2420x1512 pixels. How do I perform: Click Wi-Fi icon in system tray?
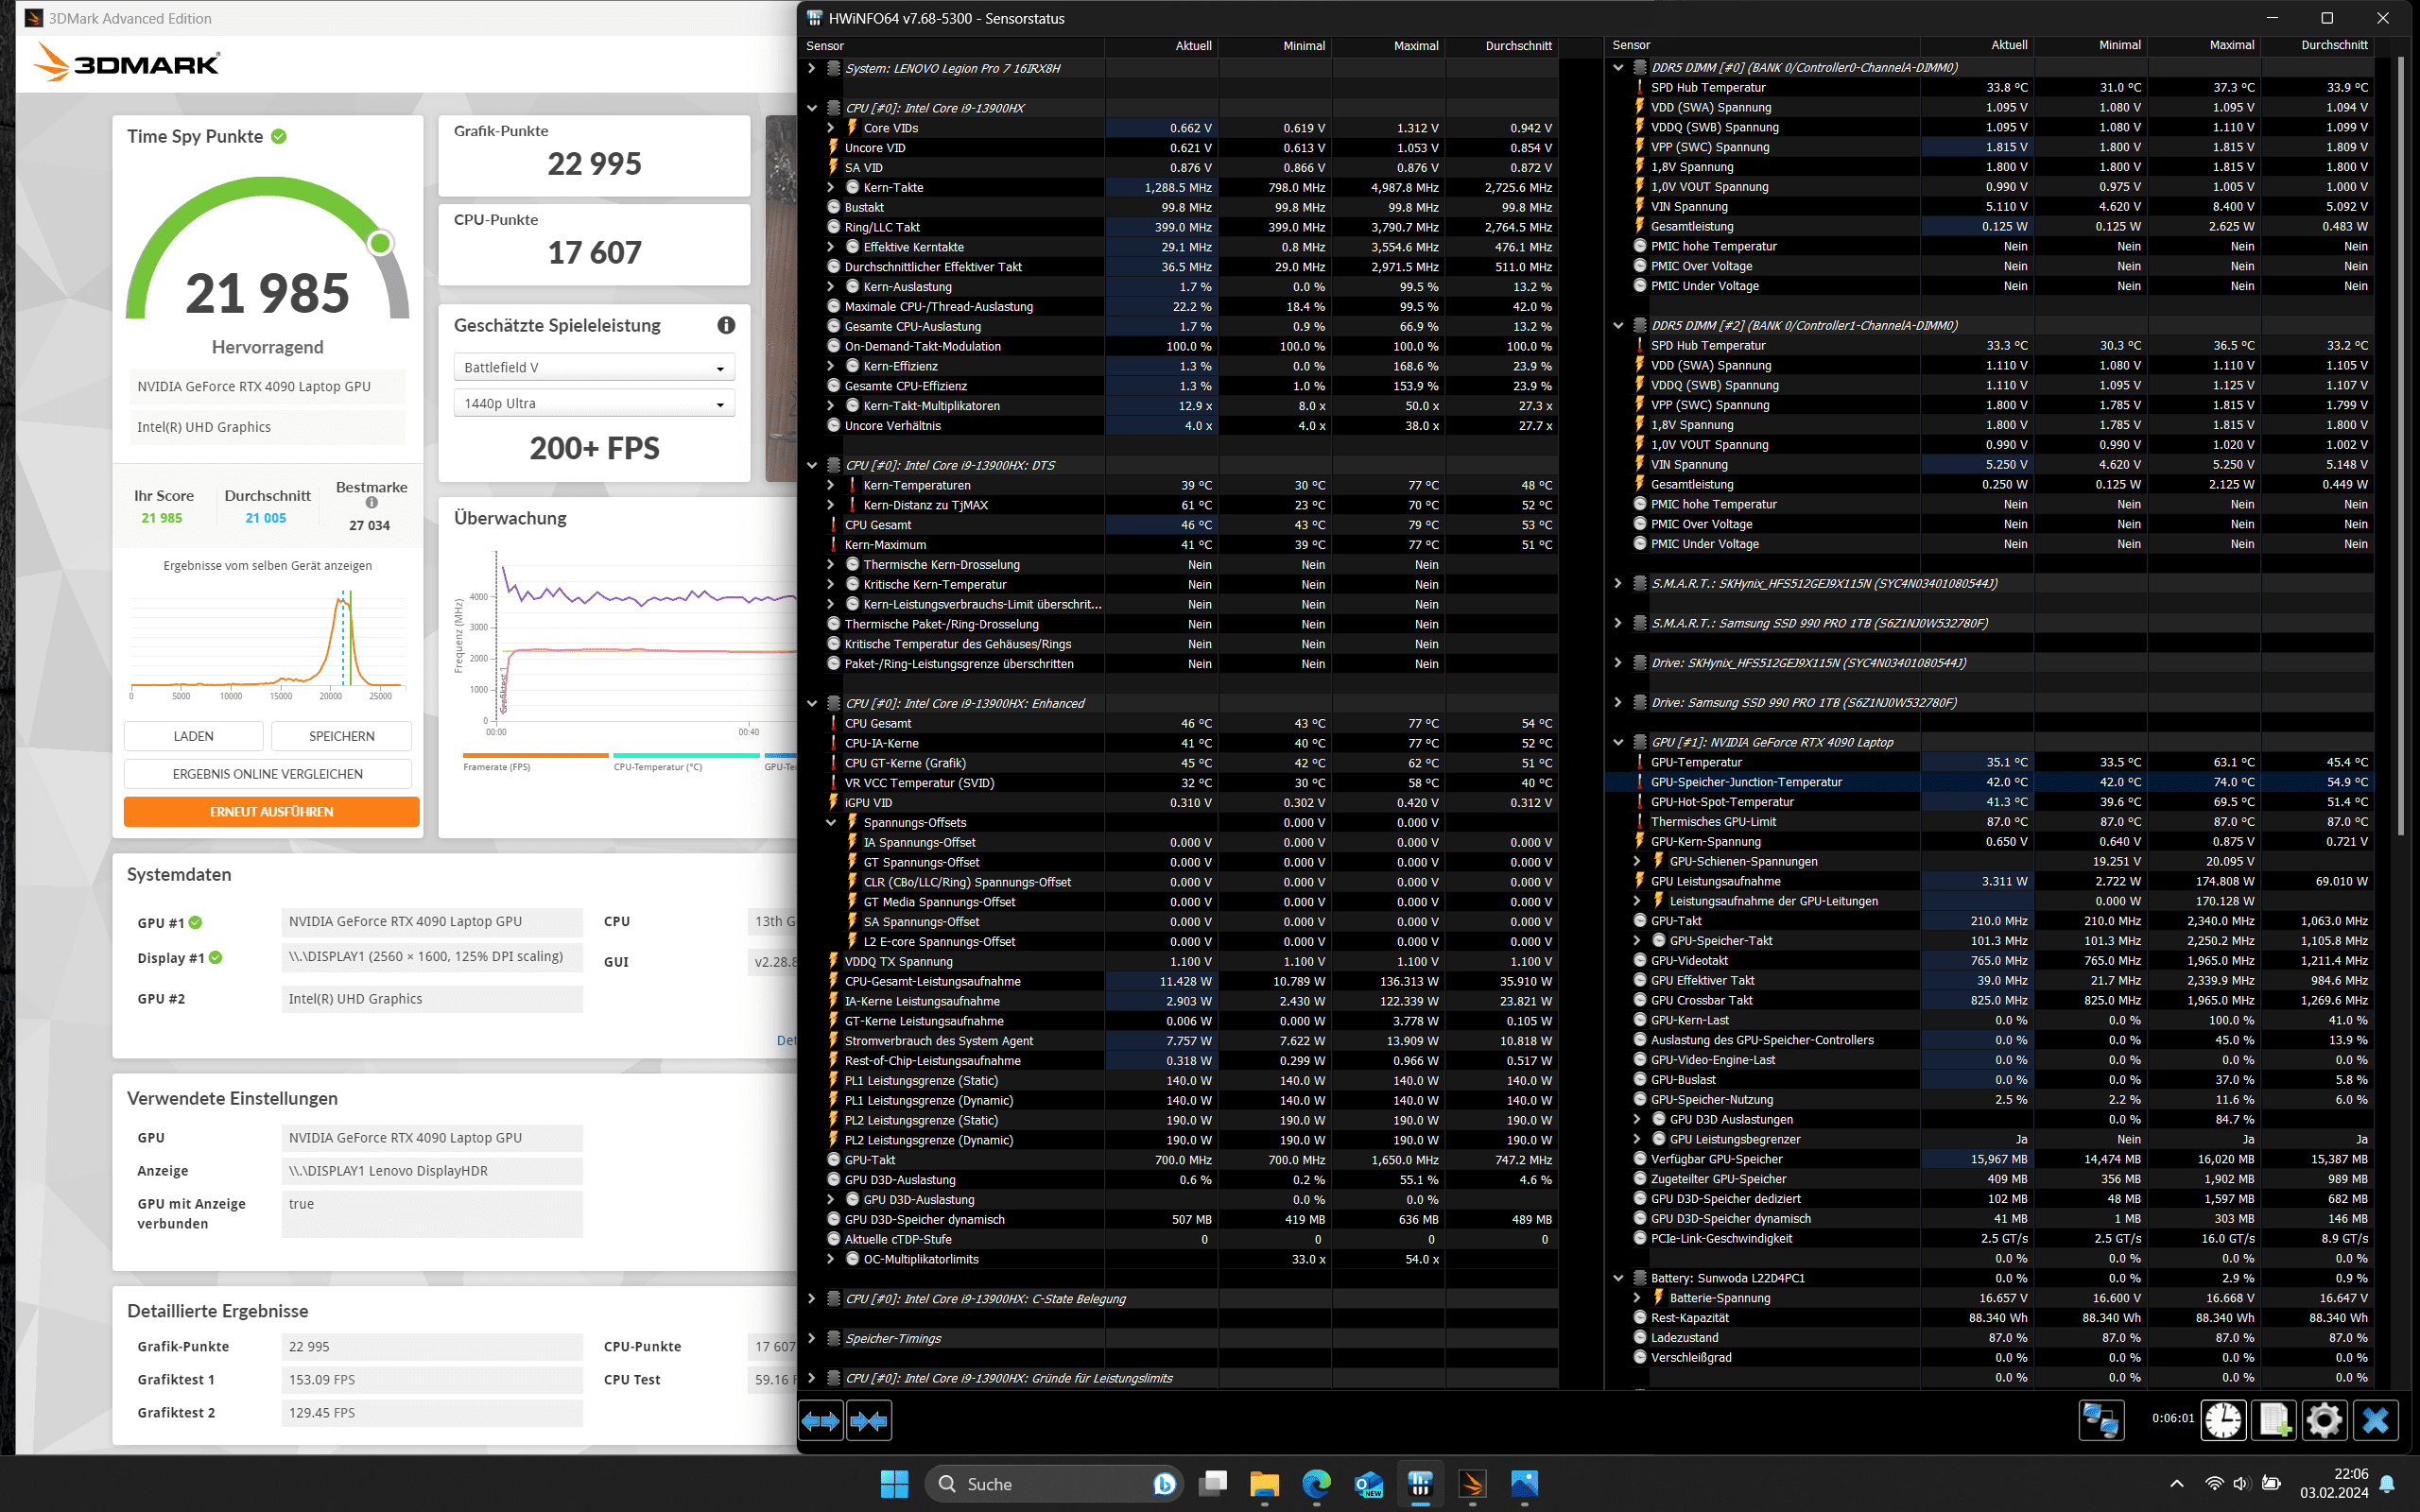coord(2214,1484)
